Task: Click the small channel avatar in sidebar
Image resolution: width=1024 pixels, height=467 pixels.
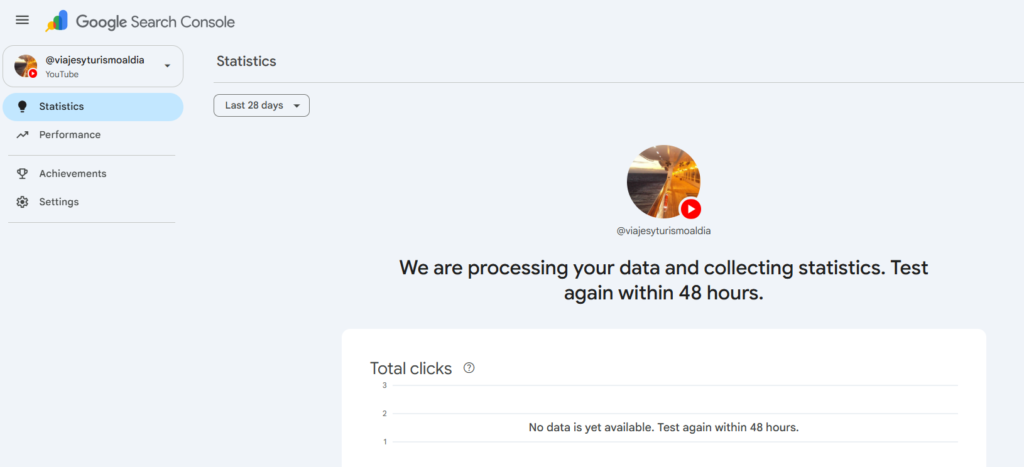Action: click(x=26, y=66)
